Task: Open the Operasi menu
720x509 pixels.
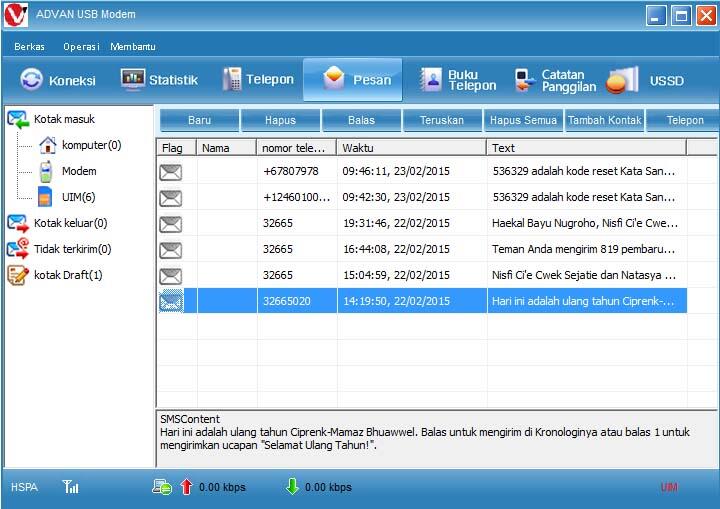Action: point(81,46)
